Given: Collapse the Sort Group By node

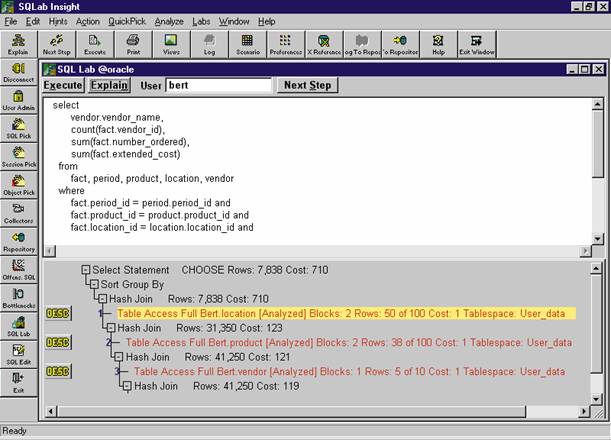Looking at the screenshot, I should [94, 284].
